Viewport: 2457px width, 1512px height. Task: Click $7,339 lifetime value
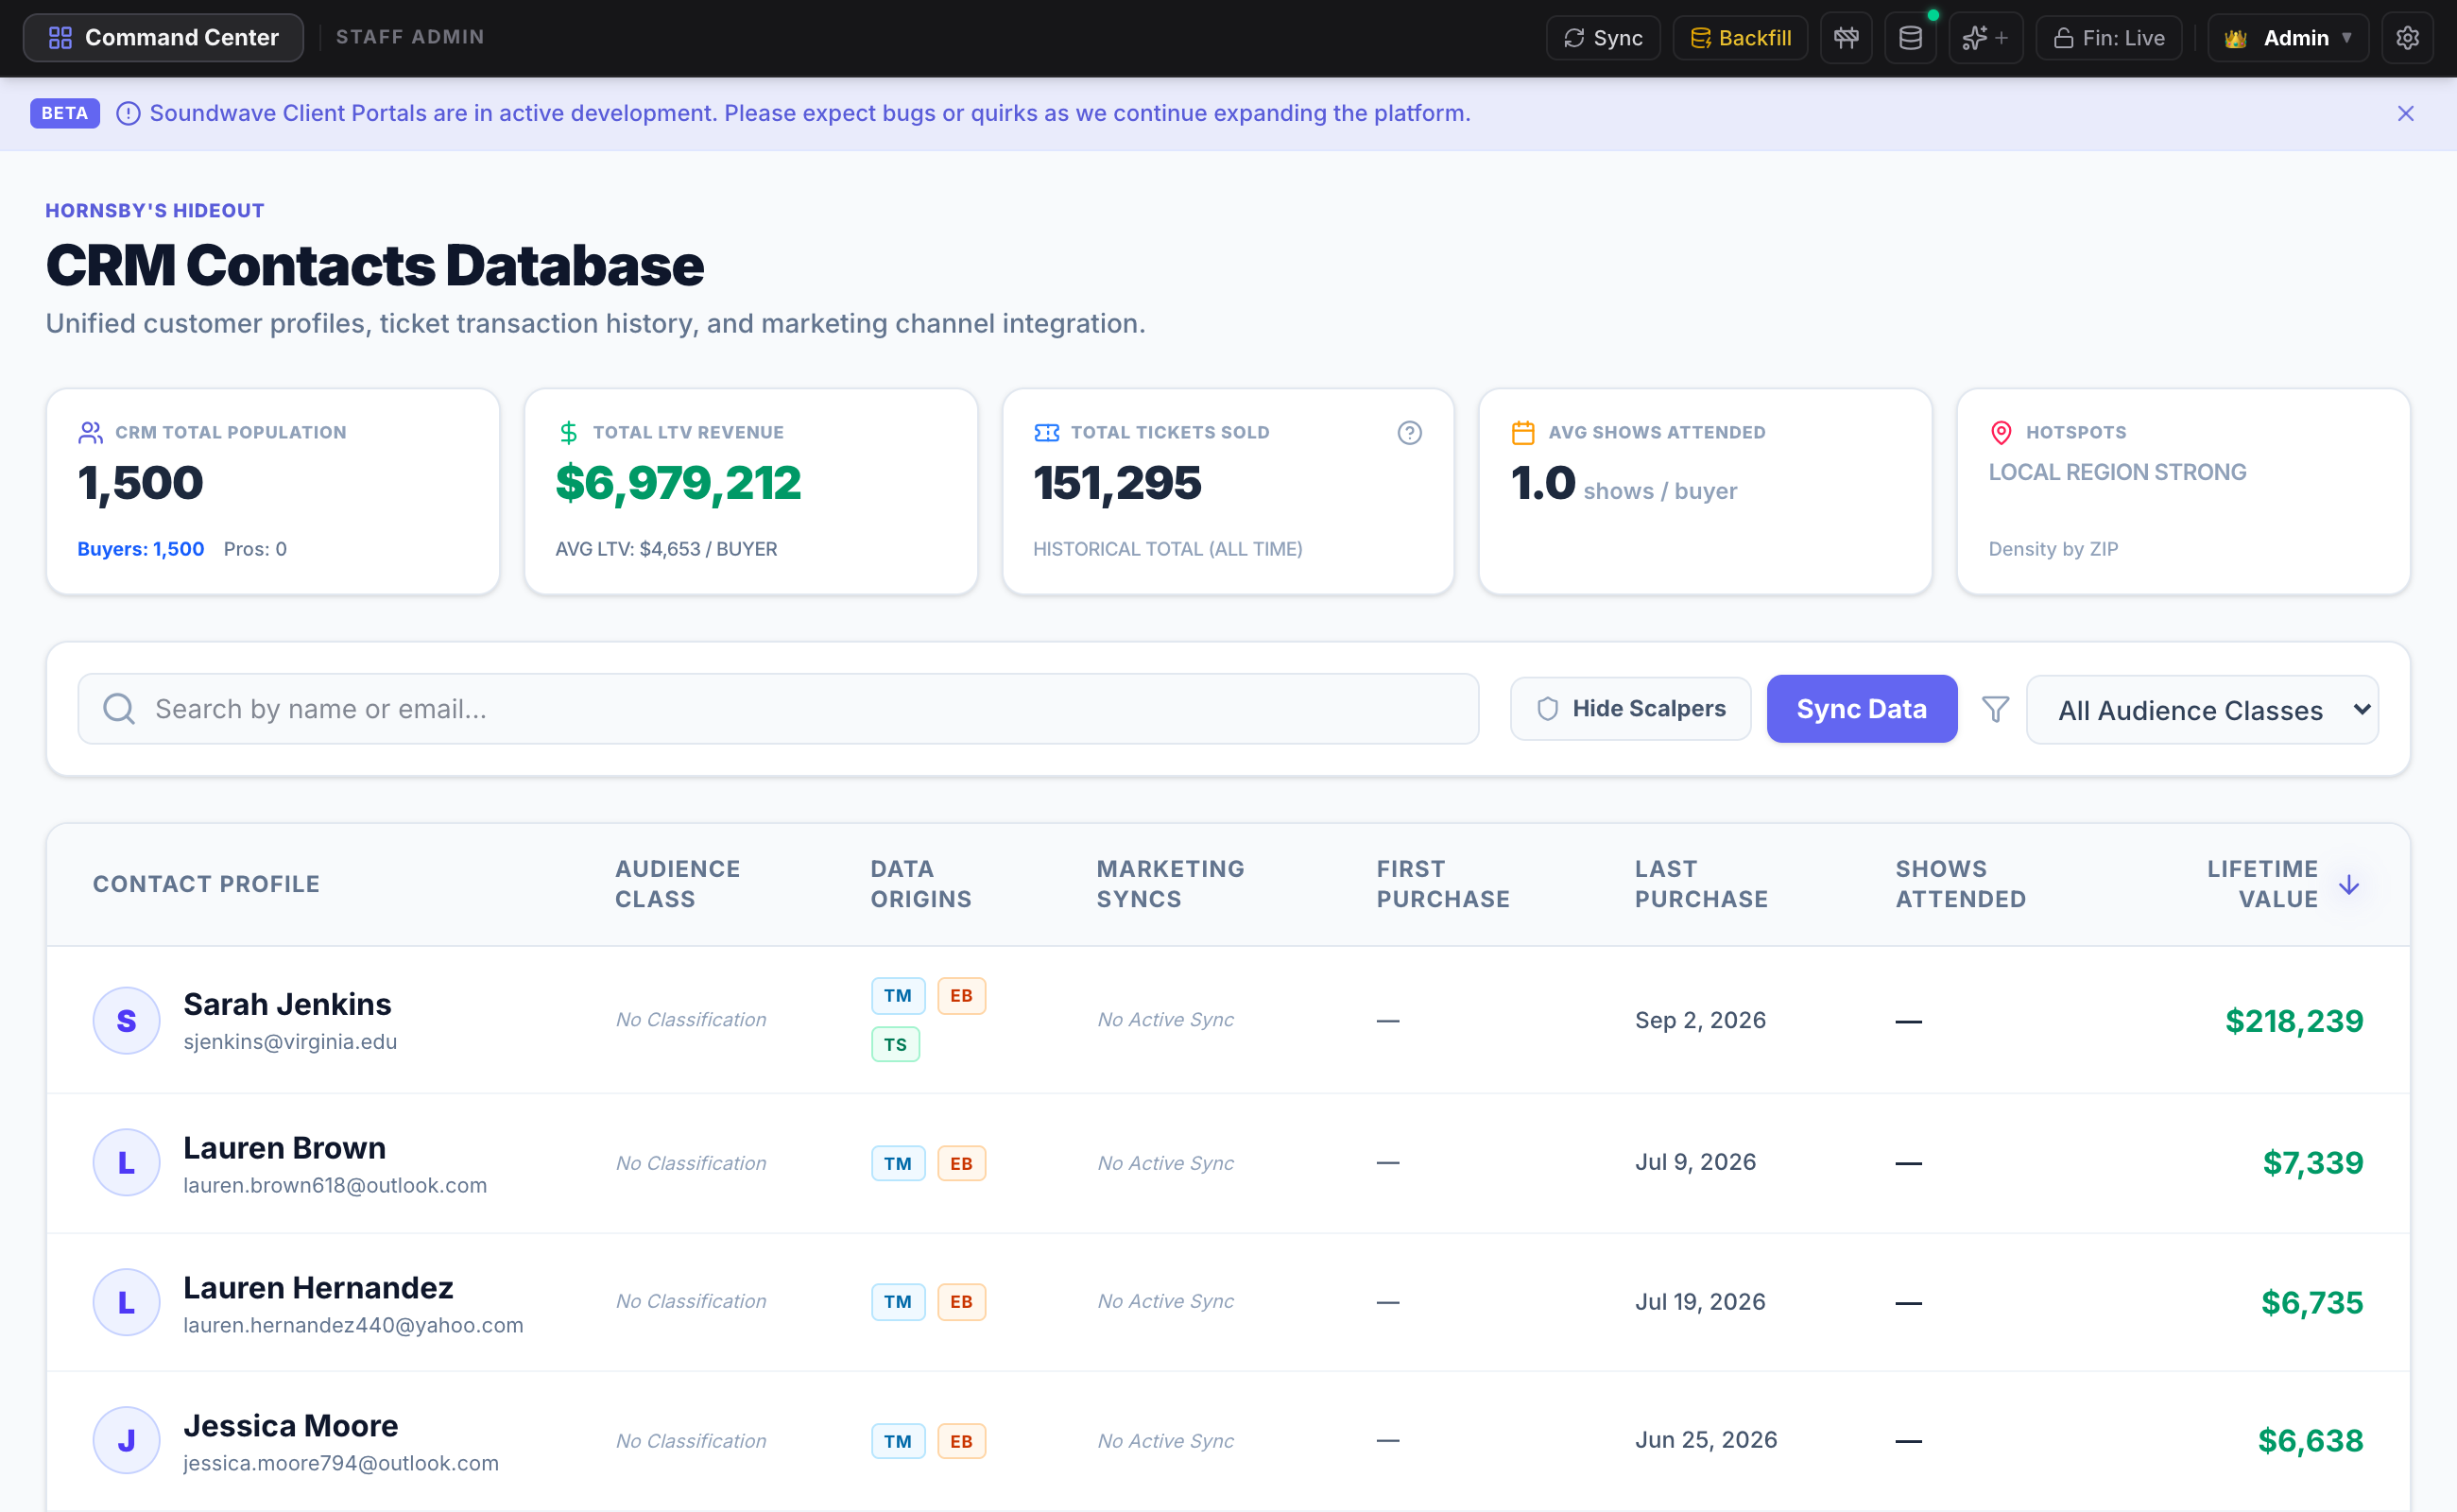[x=2312, y=1163]
